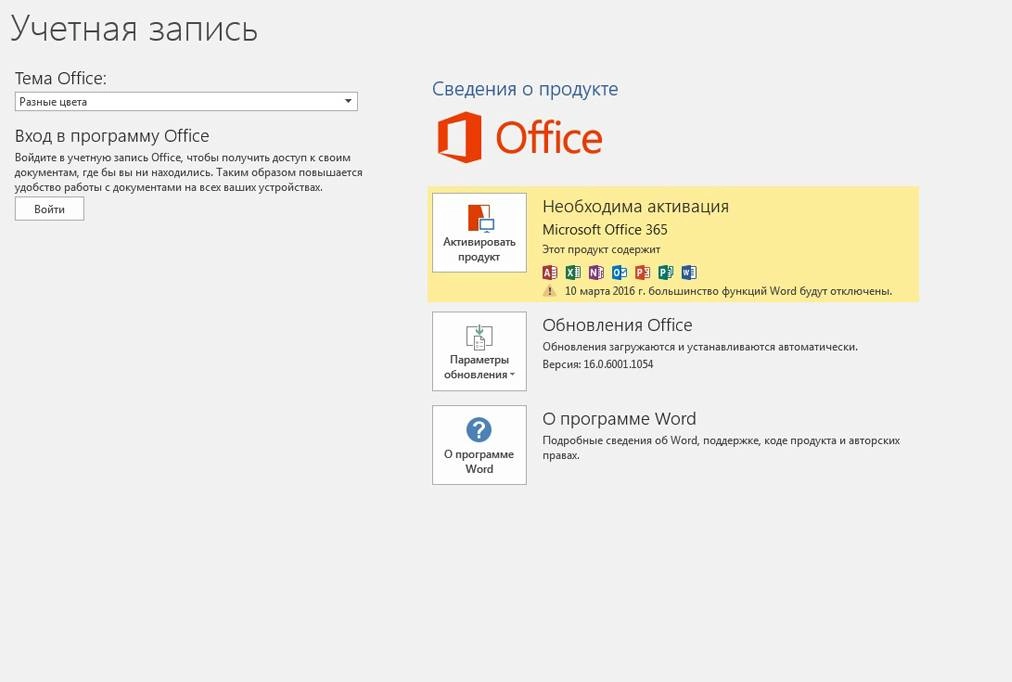Open the О программе Word button
Image resolution: width=1012 pixels, height=682 pixels.
(479, 445)
